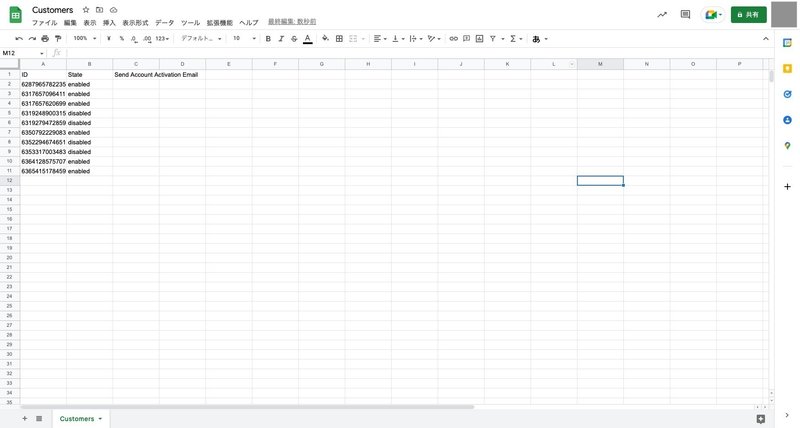
Task: Open the 挿入 menu
Action: tap(109, 23)
